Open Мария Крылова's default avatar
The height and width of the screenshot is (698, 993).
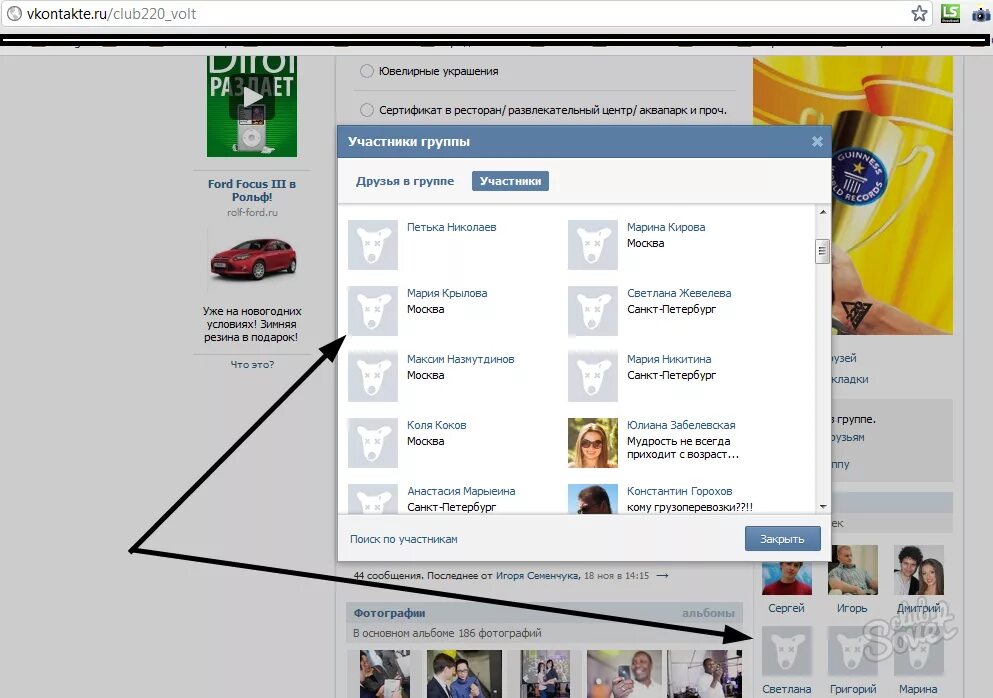point(373,310)
